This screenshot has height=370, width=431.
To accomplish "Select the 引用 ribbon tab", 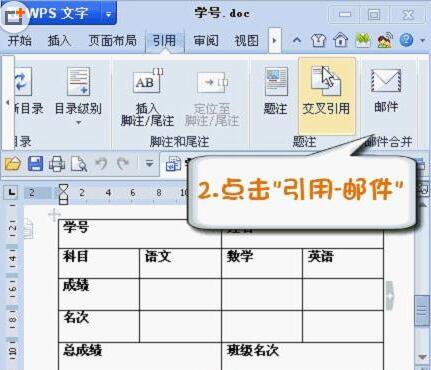I will pos(164,41).
